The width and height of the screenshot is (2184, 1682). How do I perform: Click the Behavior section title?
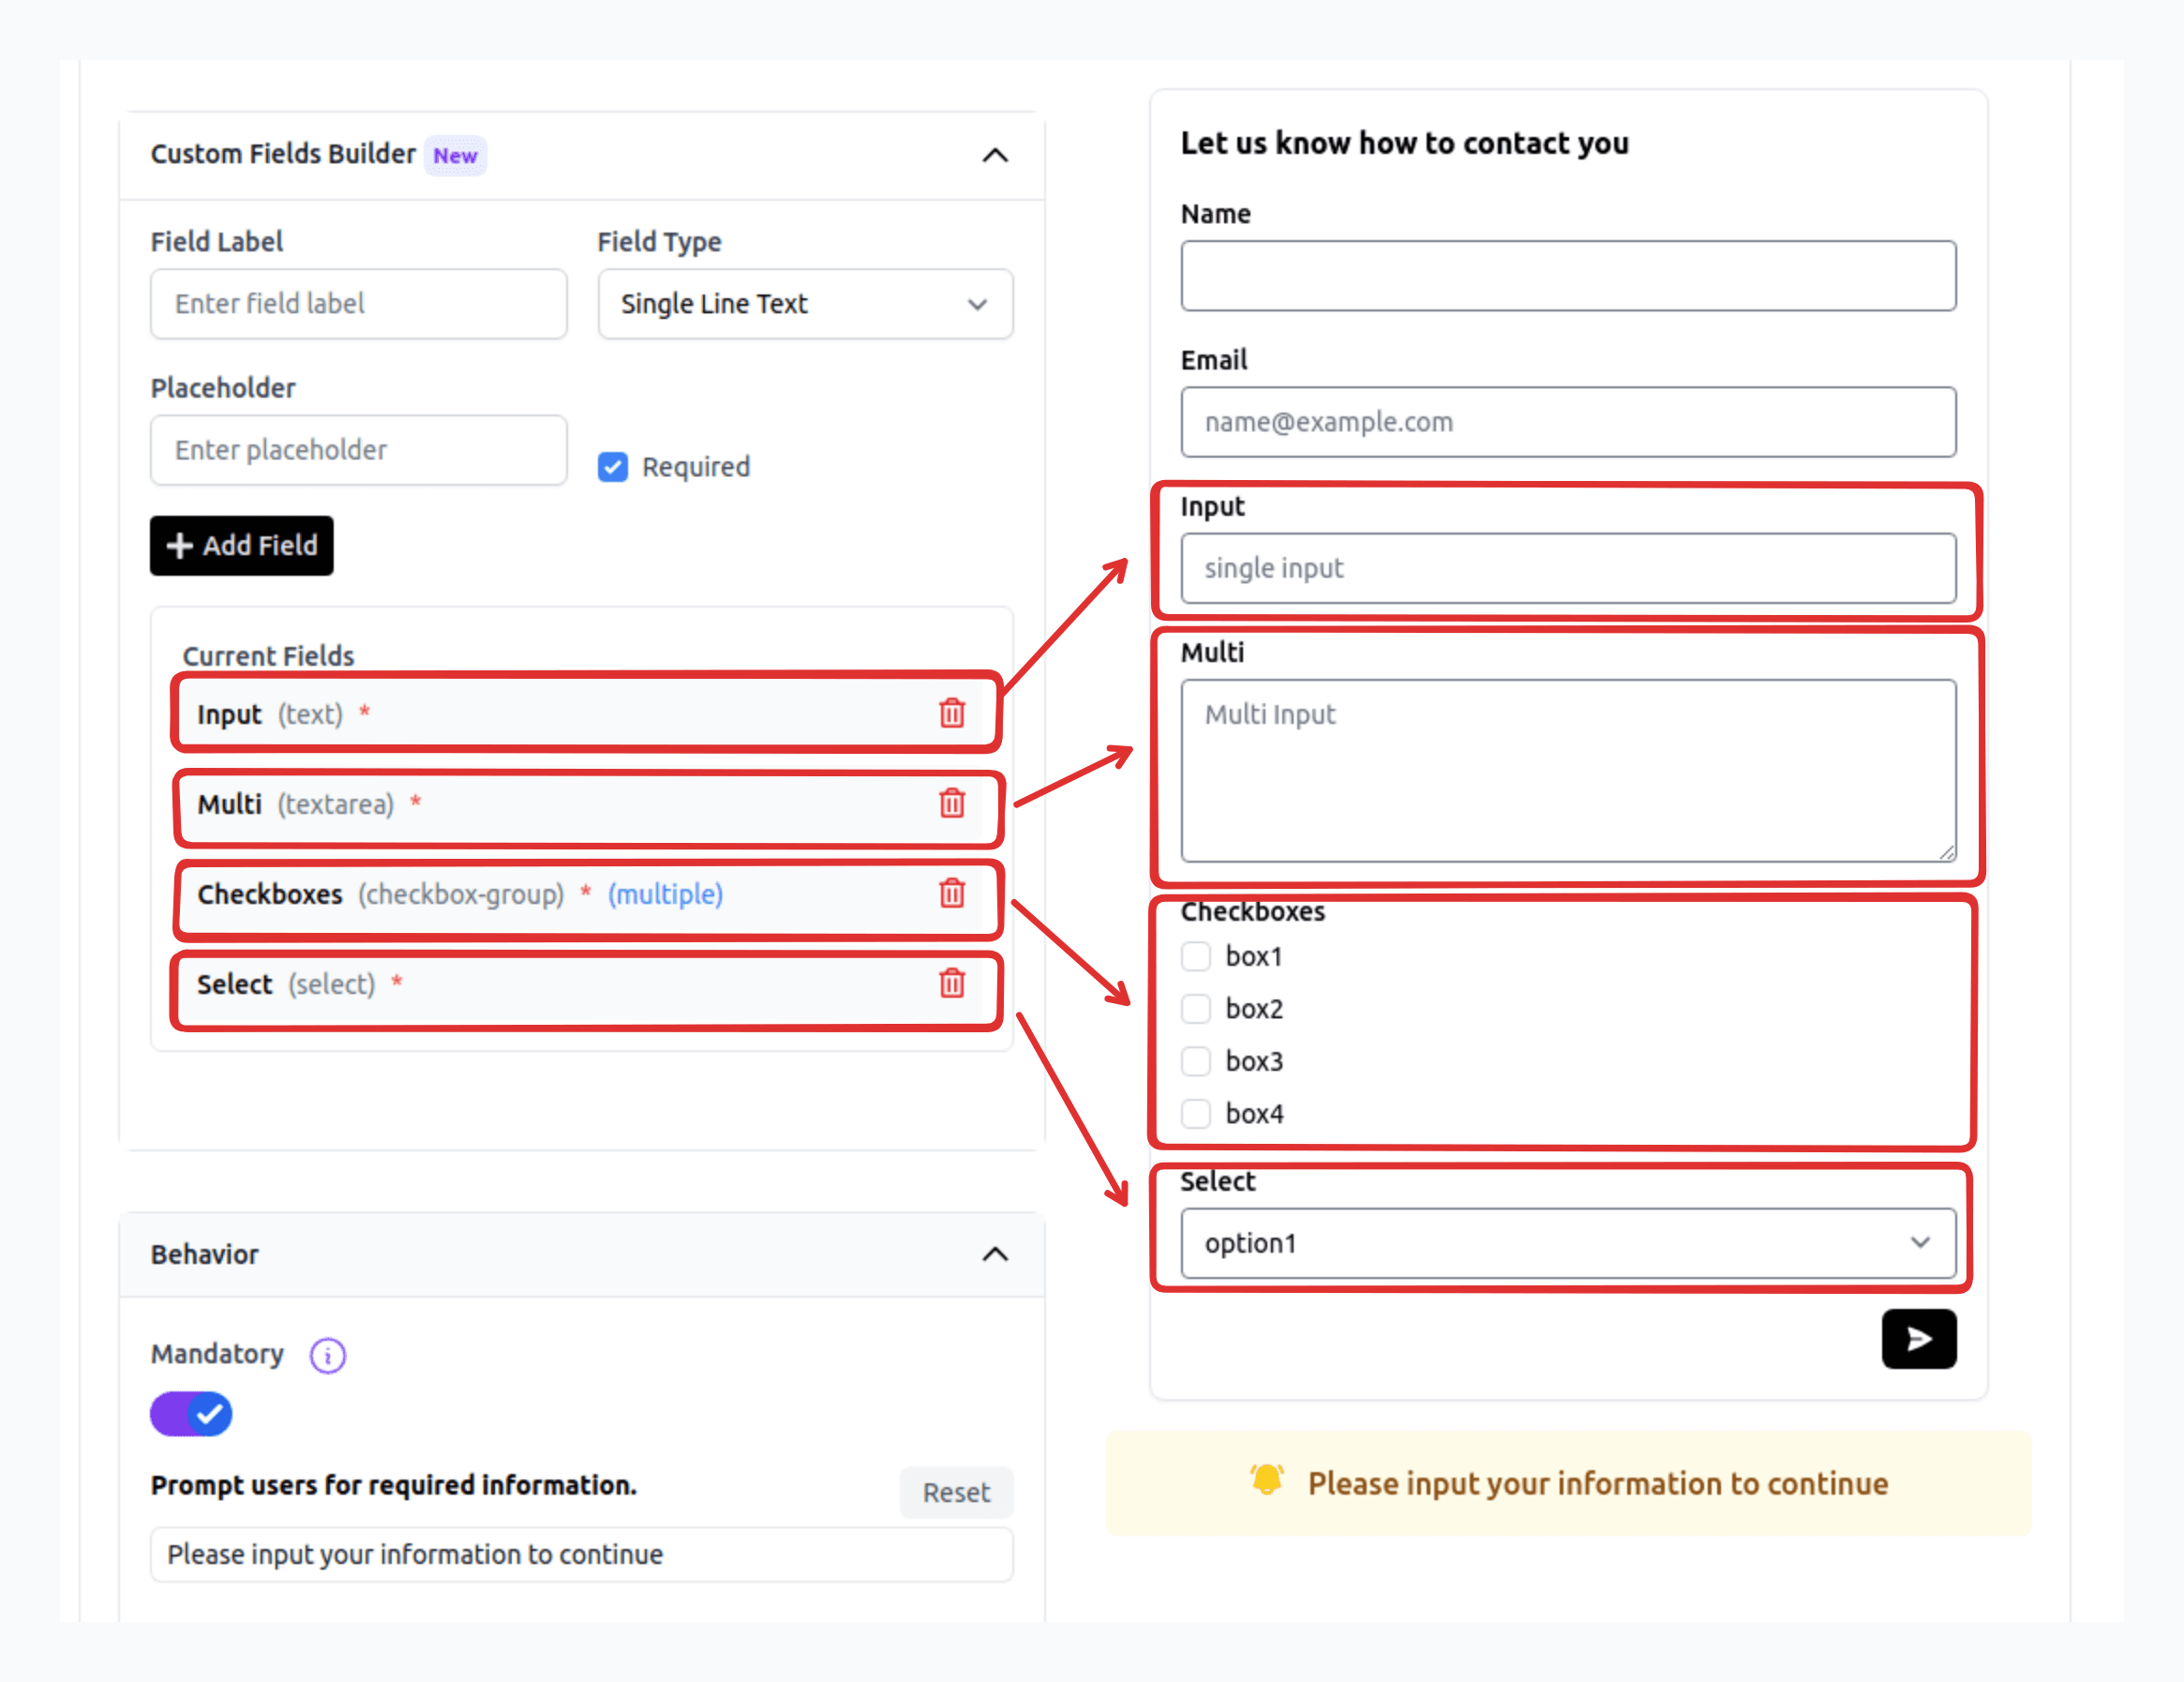(204, 1254)
